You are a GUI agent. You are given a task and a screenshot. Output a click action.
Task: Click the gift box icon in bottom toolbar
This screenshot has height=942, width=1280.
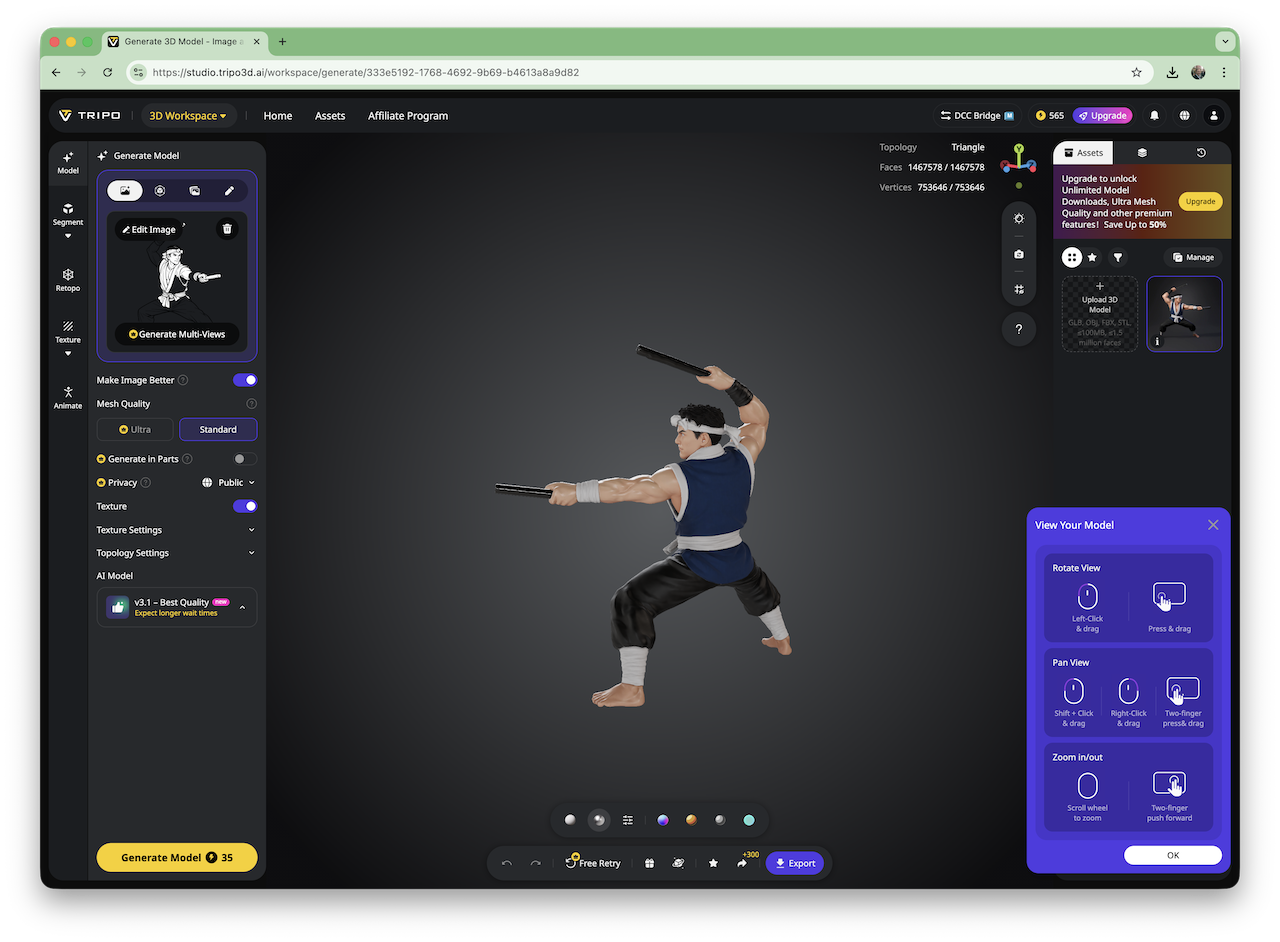649,863
